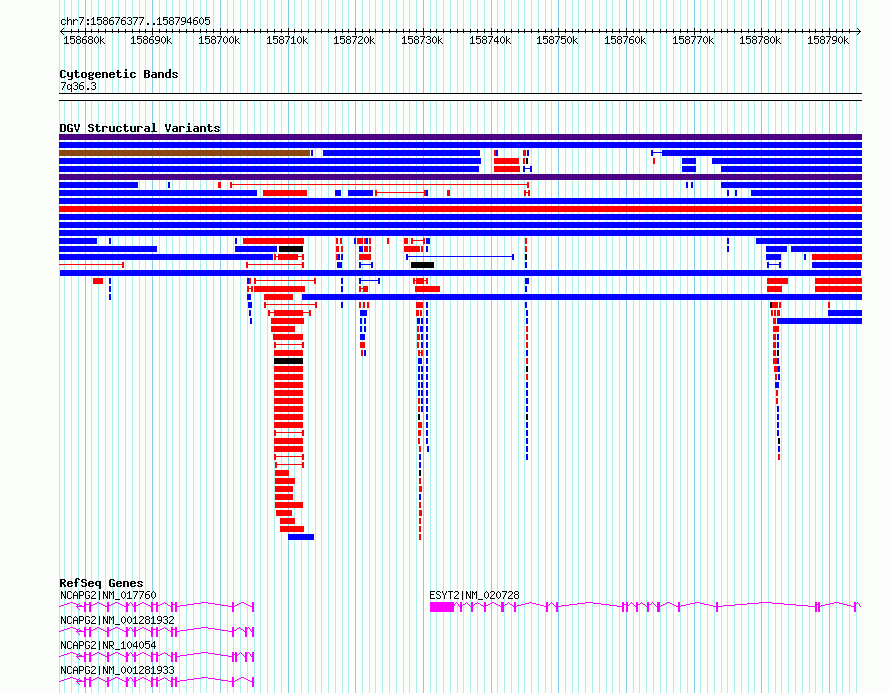Open the DGV Structural Variants track title
890x693 pixels.
pos(140,128)
